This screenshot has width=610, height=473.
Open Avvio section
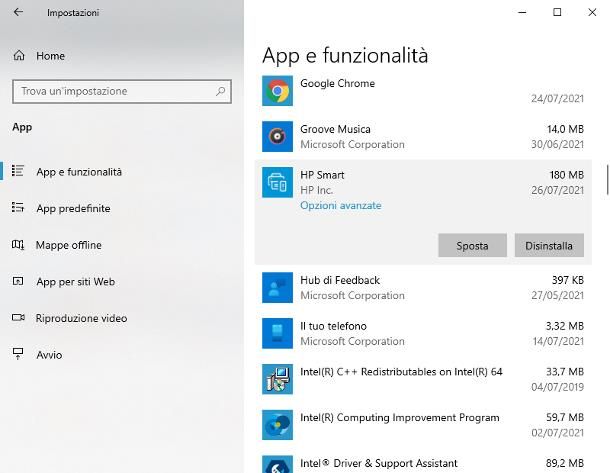(49, 355)
